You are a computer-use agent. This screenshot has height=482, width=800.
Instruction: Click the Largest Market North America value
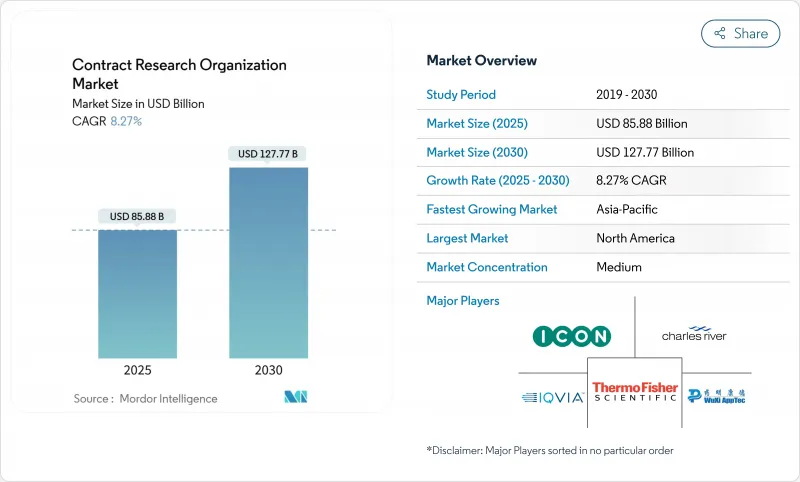click(635, 238)
